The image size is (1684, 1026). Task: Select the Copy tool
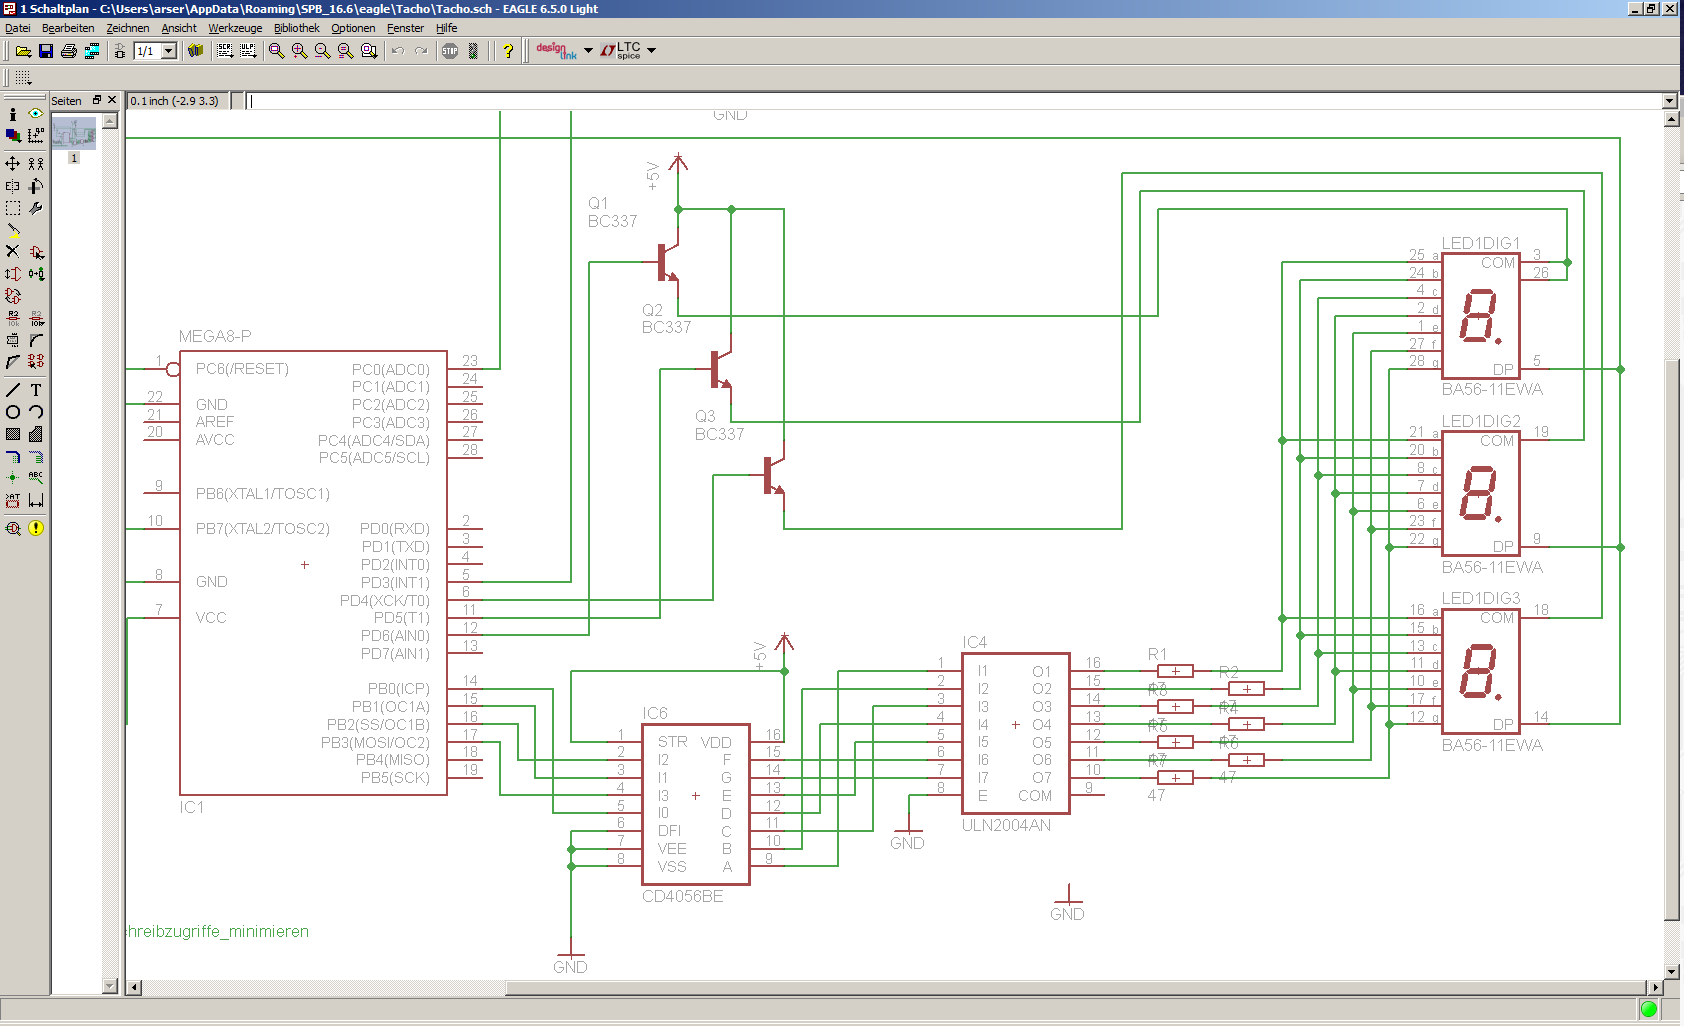tap(36, 163)
